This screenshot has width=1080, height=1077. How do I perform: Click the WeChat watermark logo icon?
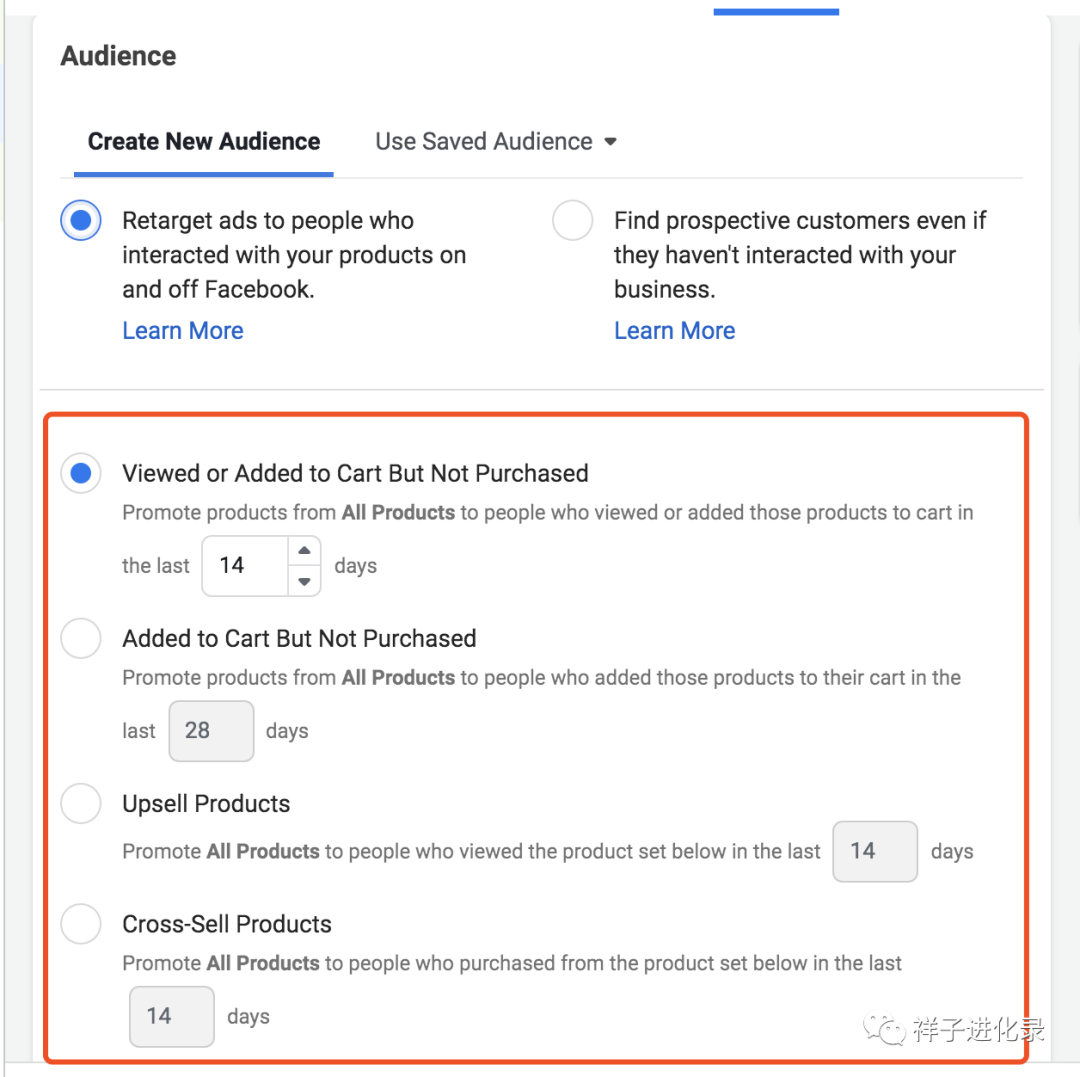pyautogui.click(x=884, y=1029)
